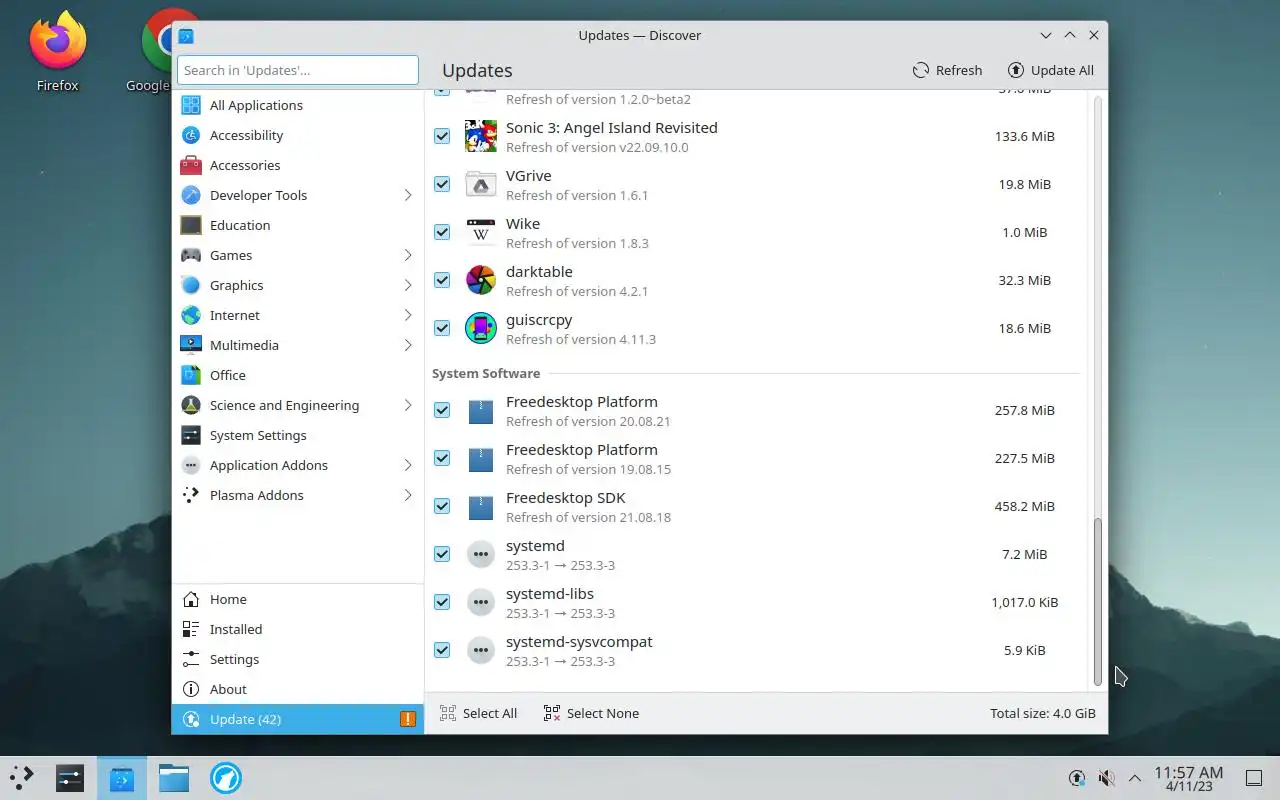Expand the Plasma Addons arrow

[x=408, y=495]
